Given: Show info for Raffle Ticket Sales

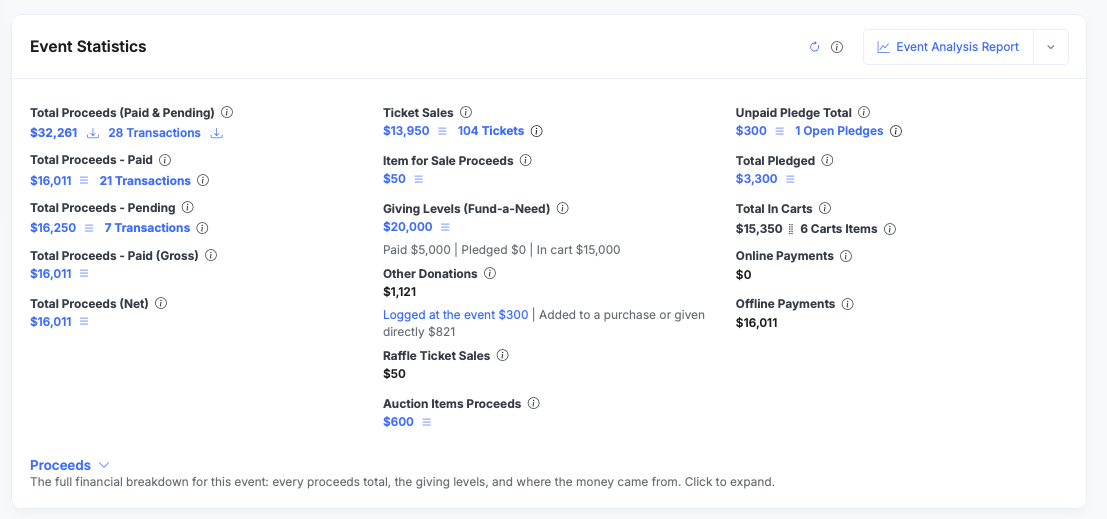Looking at the screenshot, I should (503, 356).
